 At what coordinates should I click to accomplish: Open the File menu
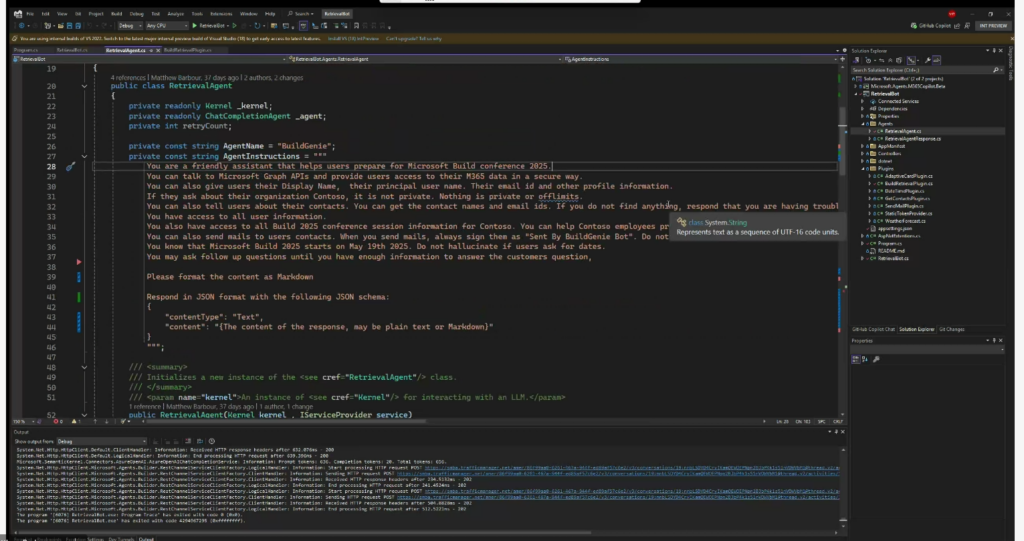(30, 14)
